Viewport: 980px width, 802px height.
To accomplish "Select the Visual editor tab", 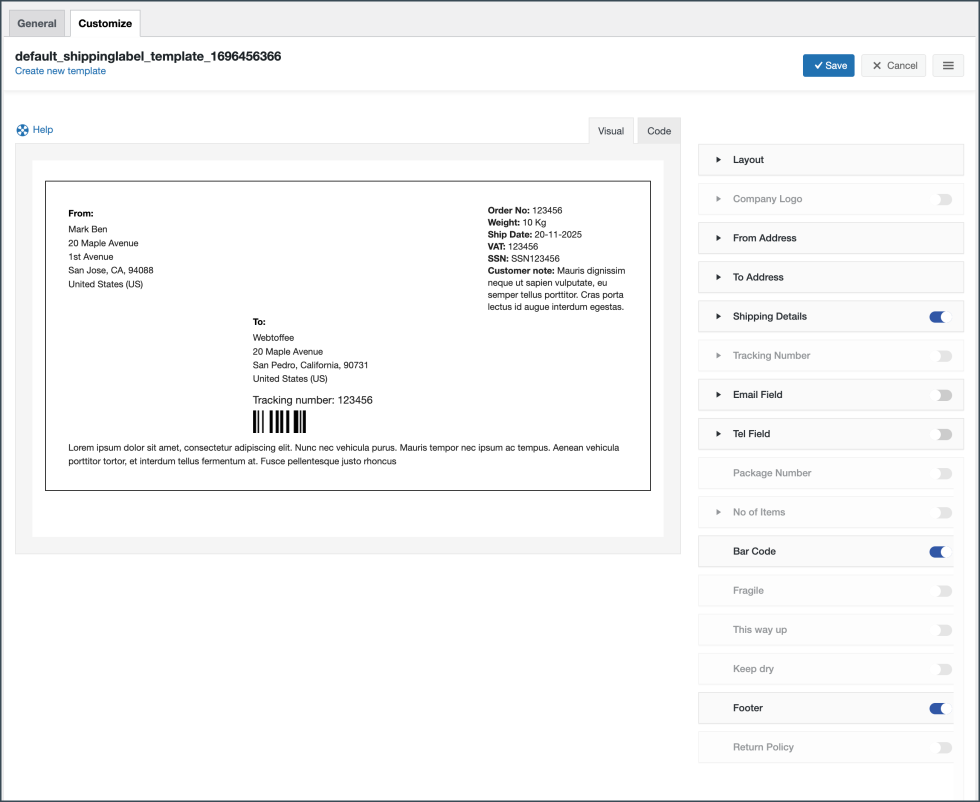I will tap(611, 131).
